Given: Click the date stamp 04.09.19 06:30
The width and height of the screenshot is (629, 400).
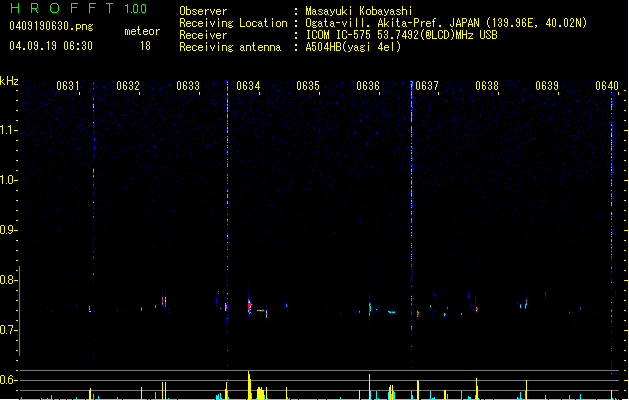Looking at the screenshot, I should coord(51,46).
